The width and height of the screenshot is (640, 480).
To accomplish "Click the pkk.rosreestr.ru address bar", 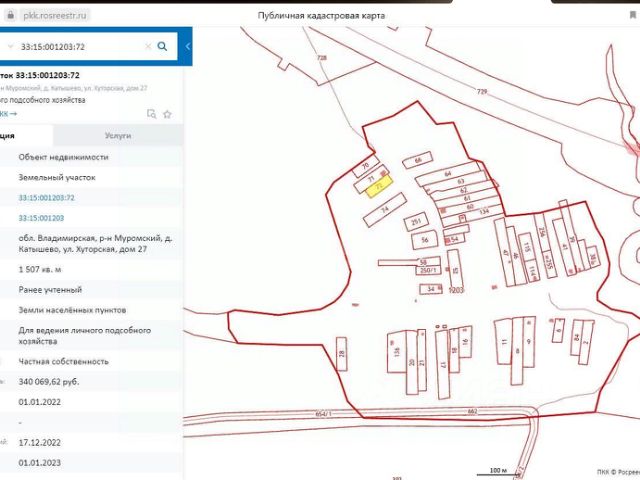I will point(55,15).
